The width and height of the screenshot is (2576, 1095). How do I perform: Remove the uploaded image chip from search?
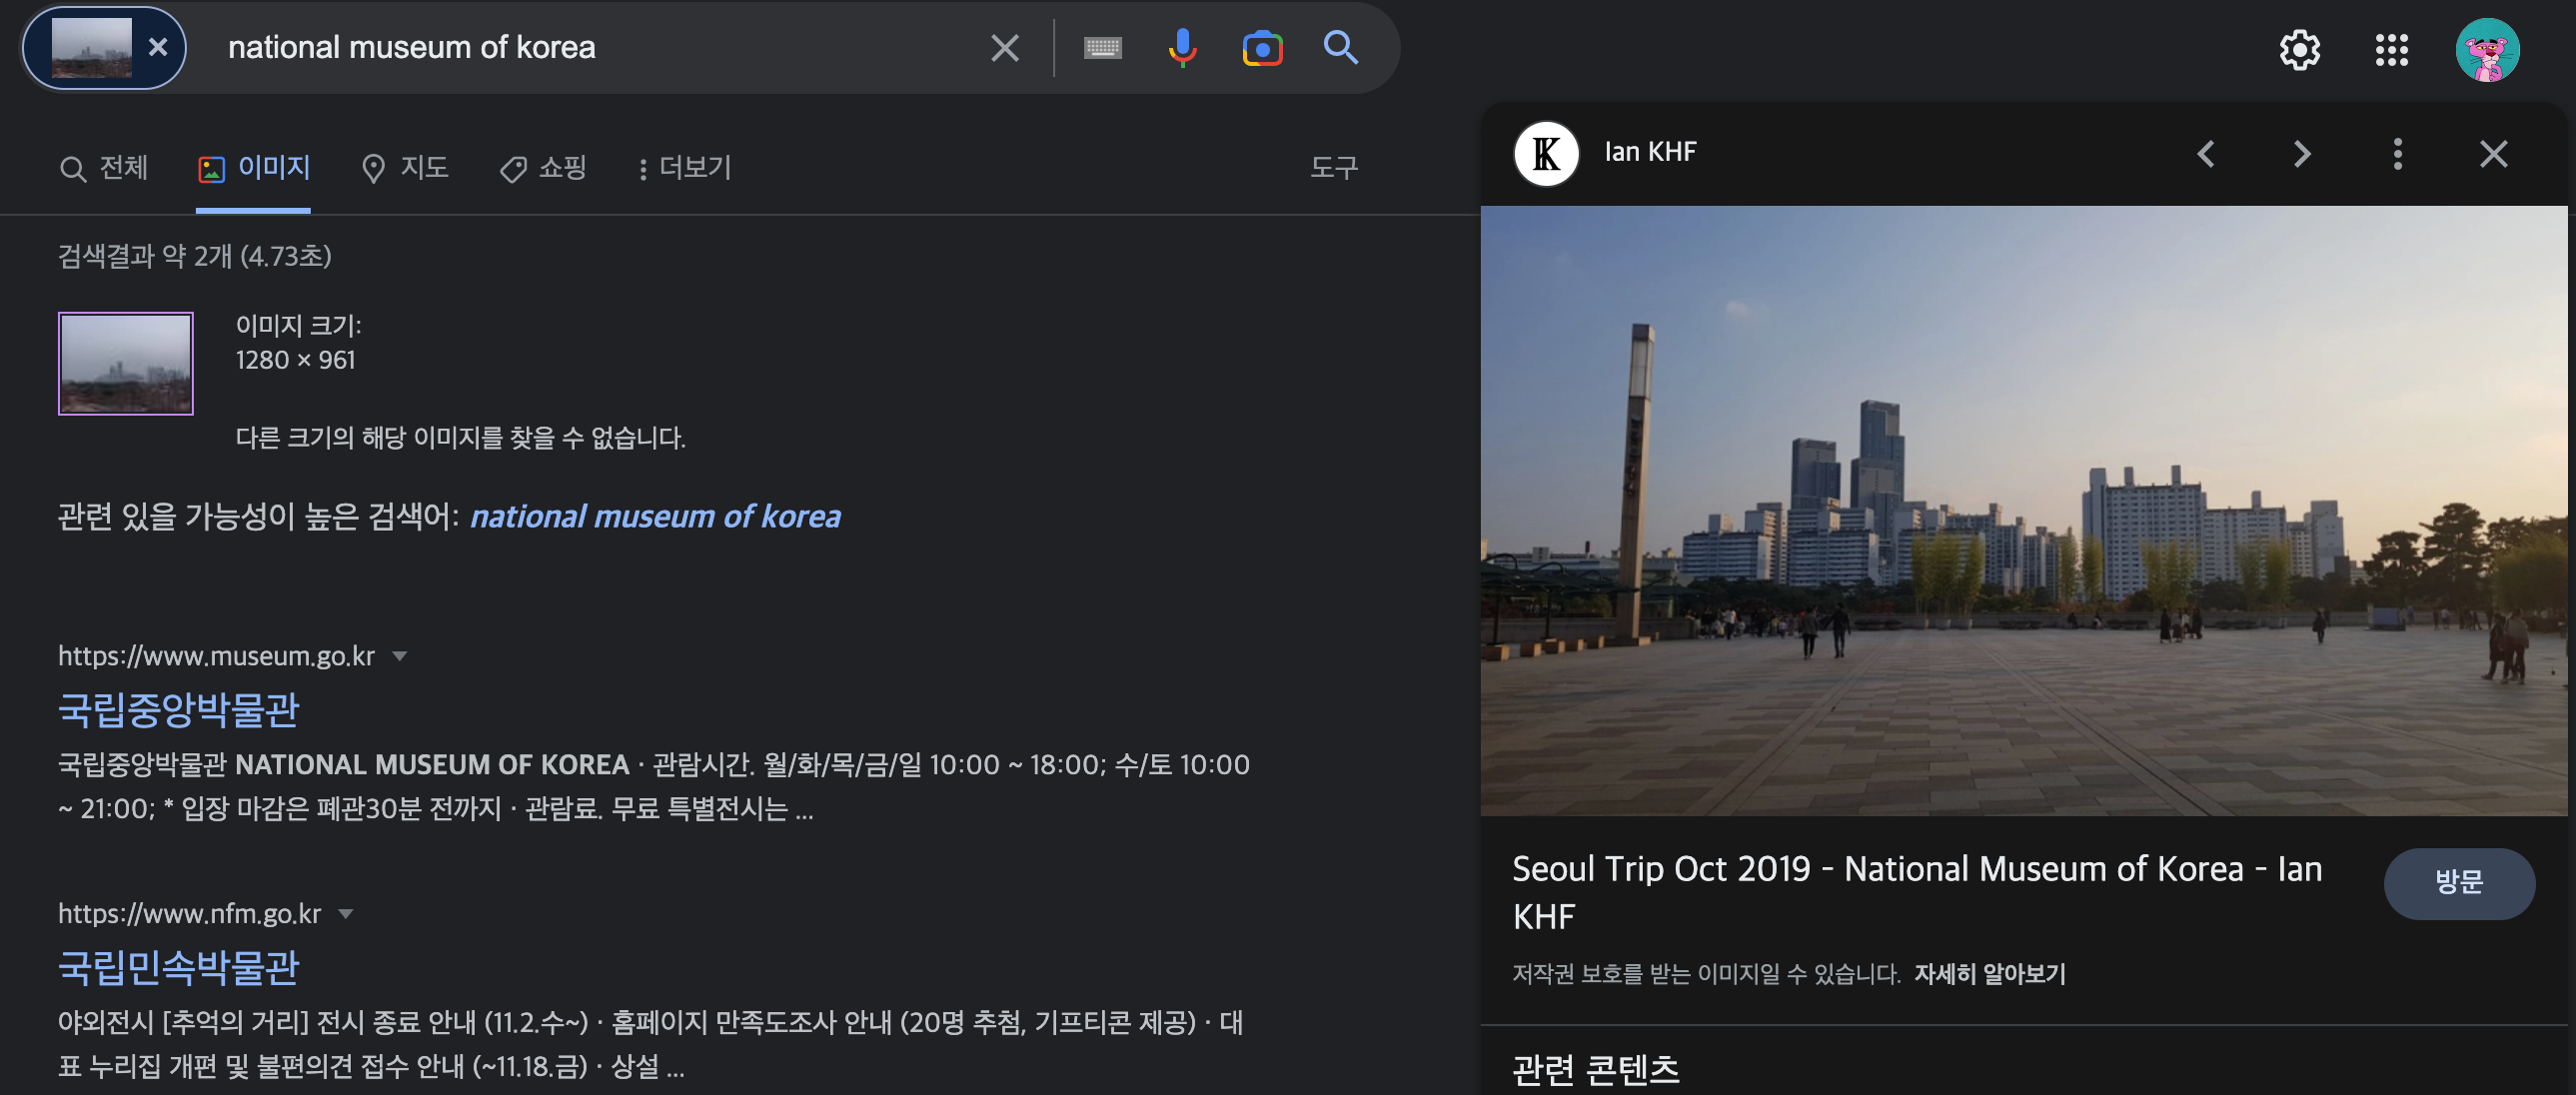(x=158, y=47)
